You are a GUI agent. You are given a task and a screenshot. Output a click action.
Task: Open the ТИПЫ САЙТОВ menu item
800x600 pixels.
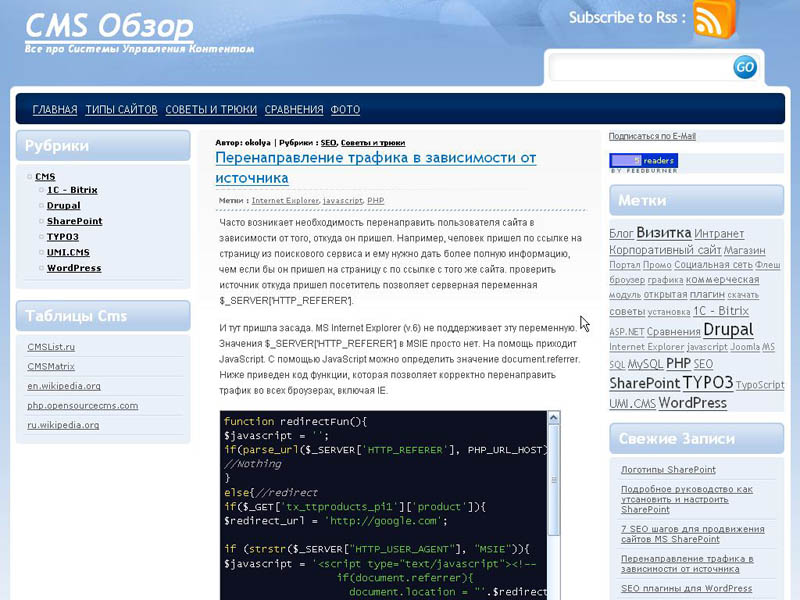click(x=121, y=110)
